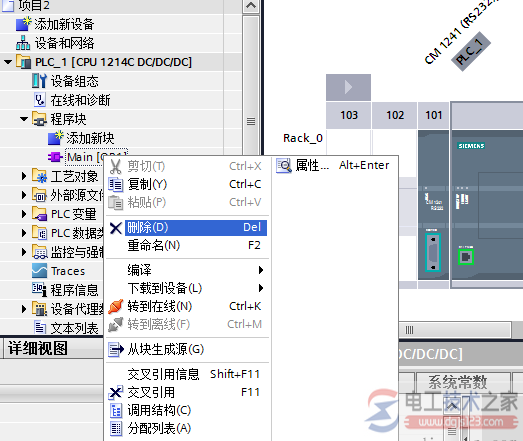Choose 转到在线(N) from context menu

tap(187, 306)
